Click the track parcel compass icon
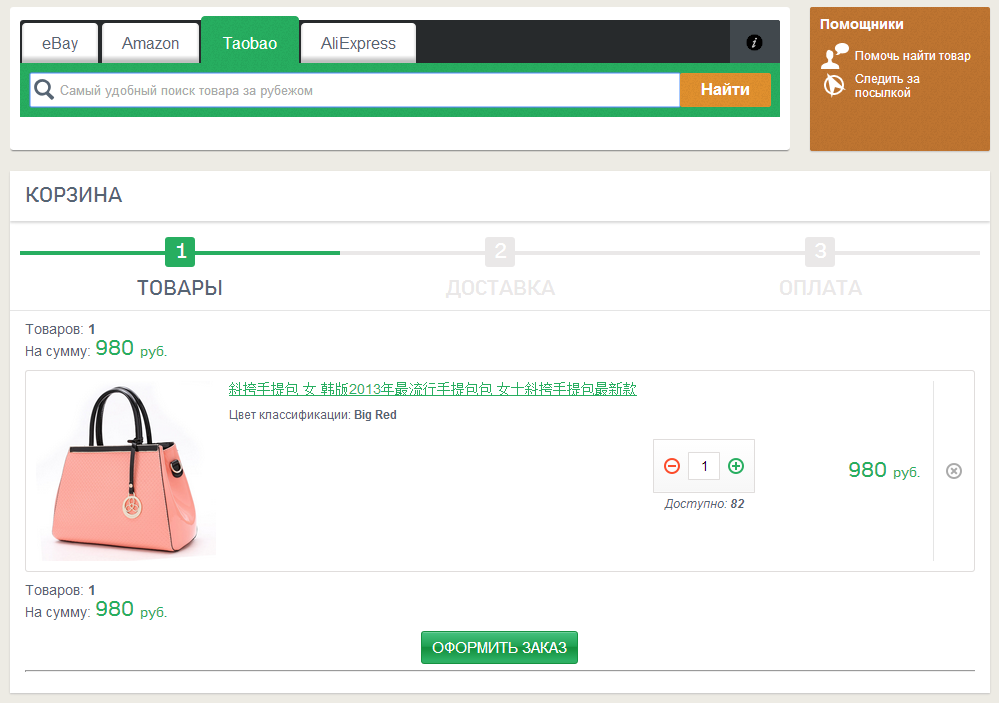 [x=833, y=86]
